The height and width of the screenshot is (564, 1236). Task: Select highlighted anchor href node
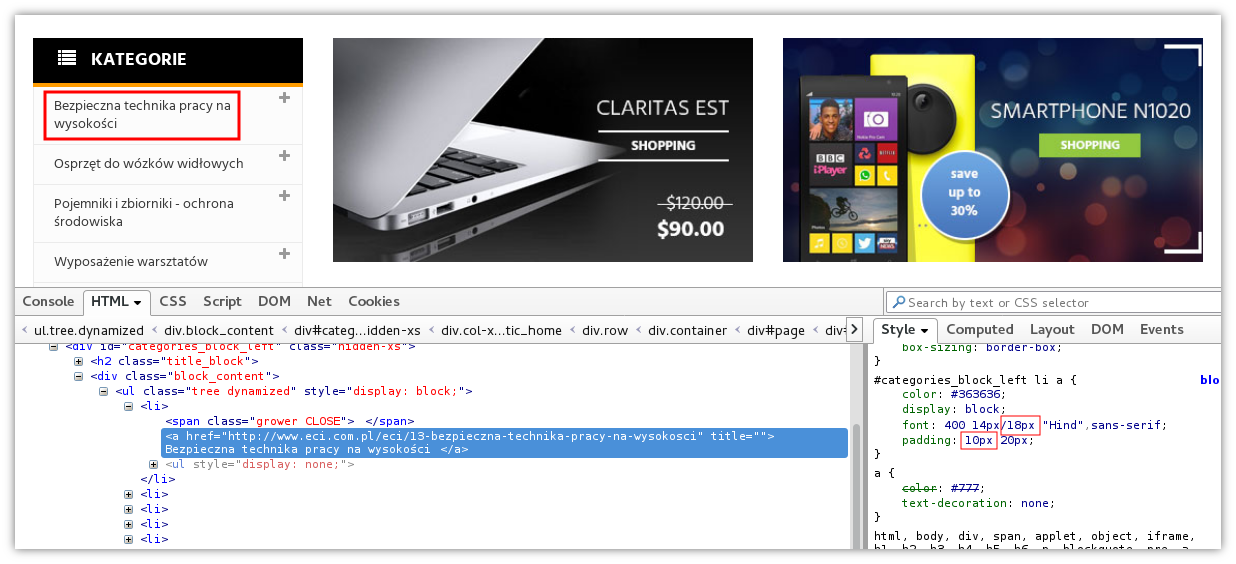pos(505,443)
